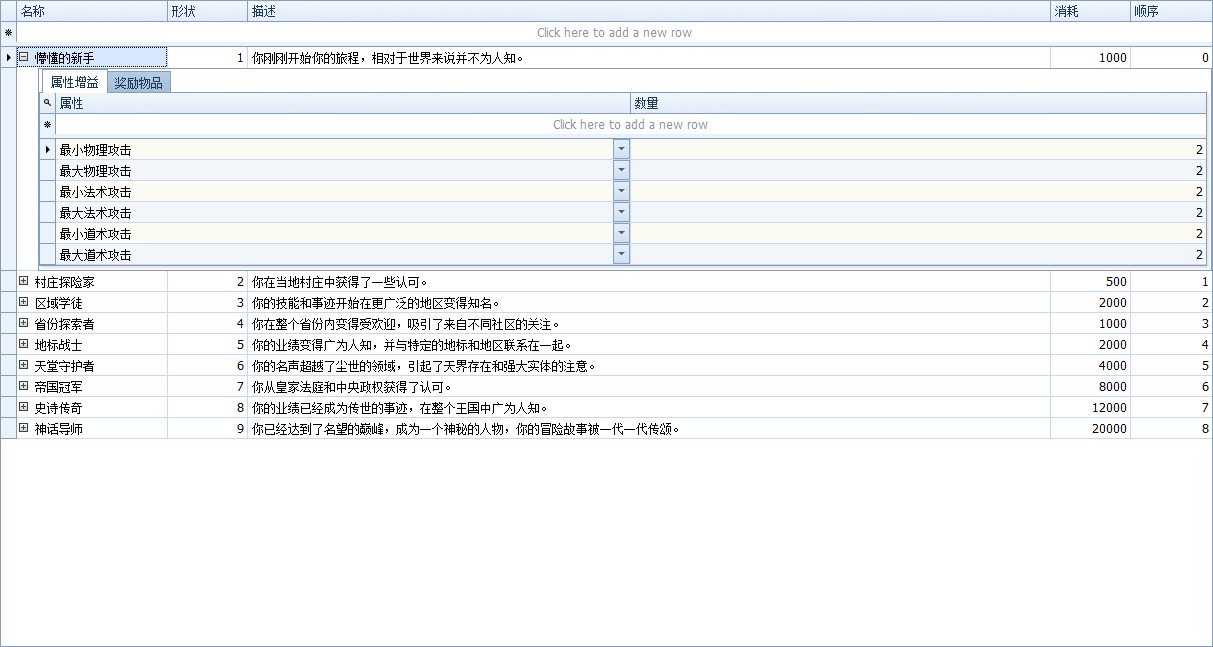Select the 属性增益 tab
This screenshot has height=647, width=1213.
(x=74, y=83)
